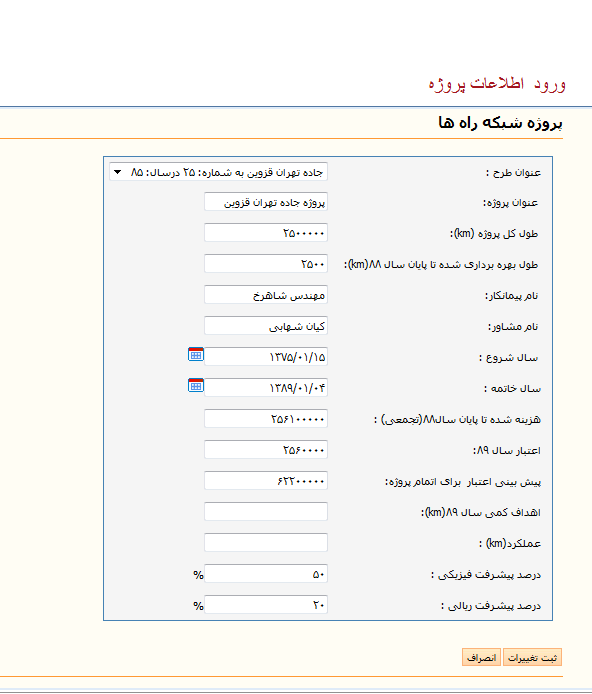Click the طول بهره برداری شده field
The width and height of the screenshot is (592, 694).
pos(266,264)
